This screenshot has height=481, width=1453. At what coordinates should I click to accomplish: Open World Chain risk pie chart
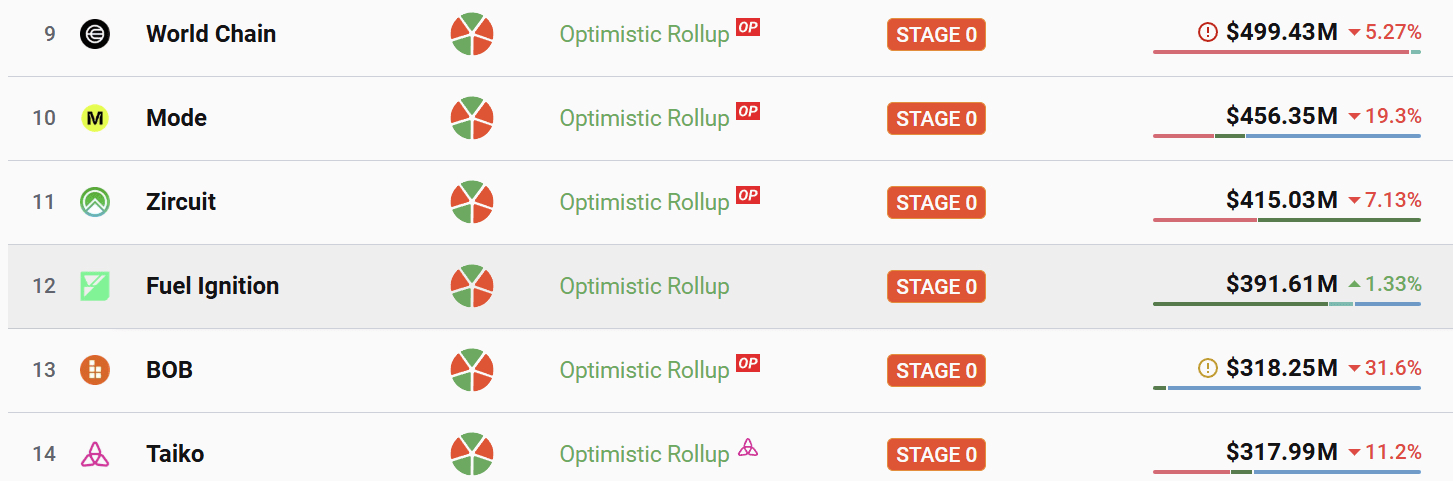472,34
